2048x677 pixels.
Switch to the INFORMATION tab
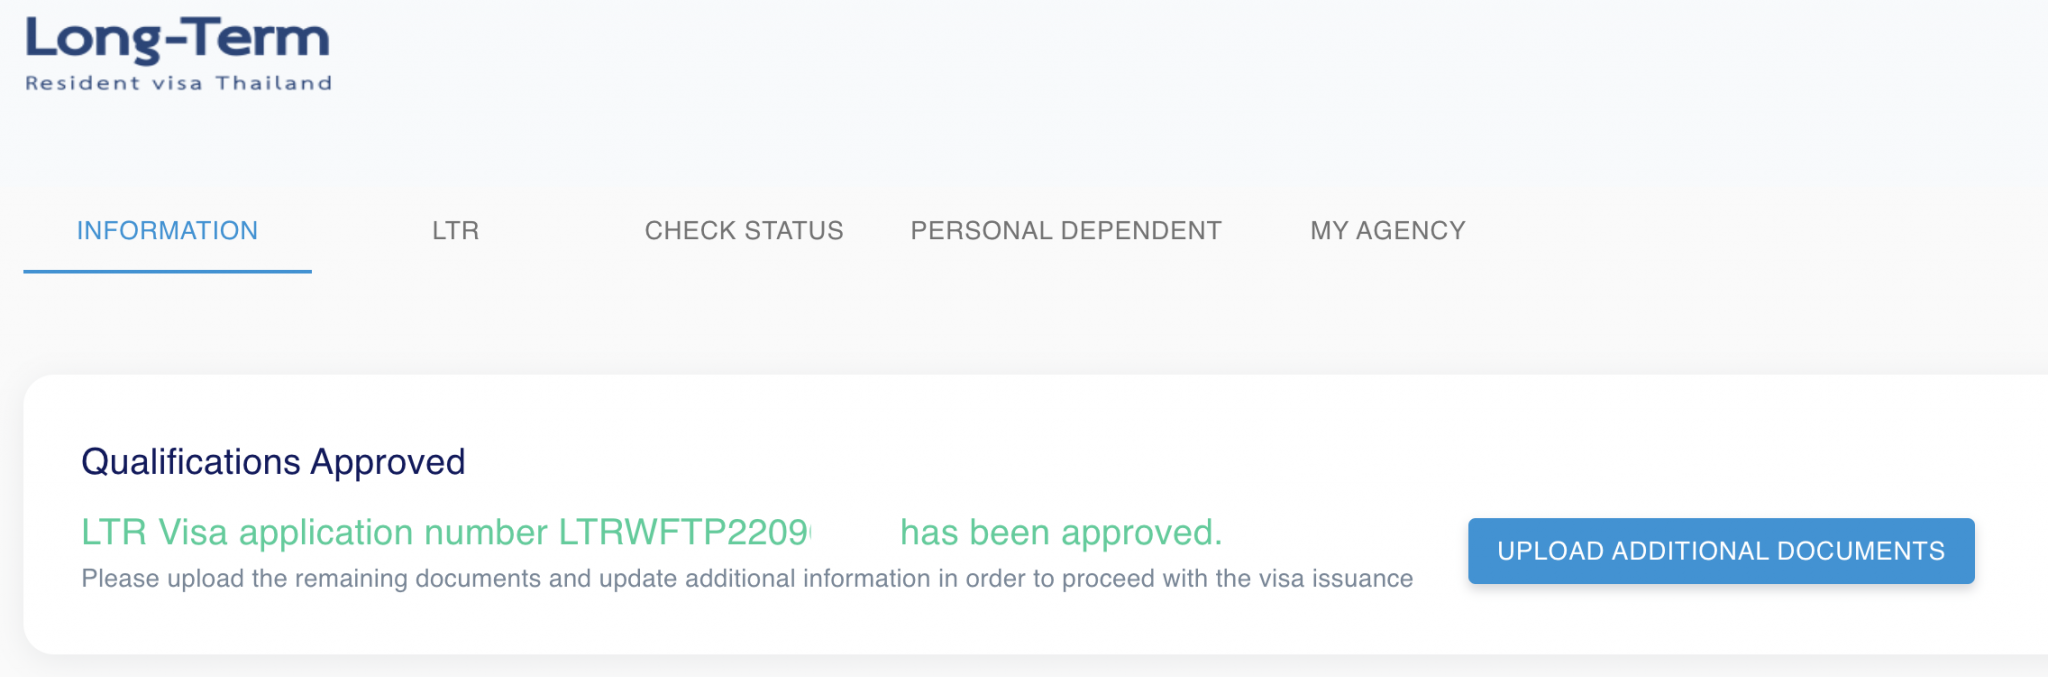coord(167,231)
